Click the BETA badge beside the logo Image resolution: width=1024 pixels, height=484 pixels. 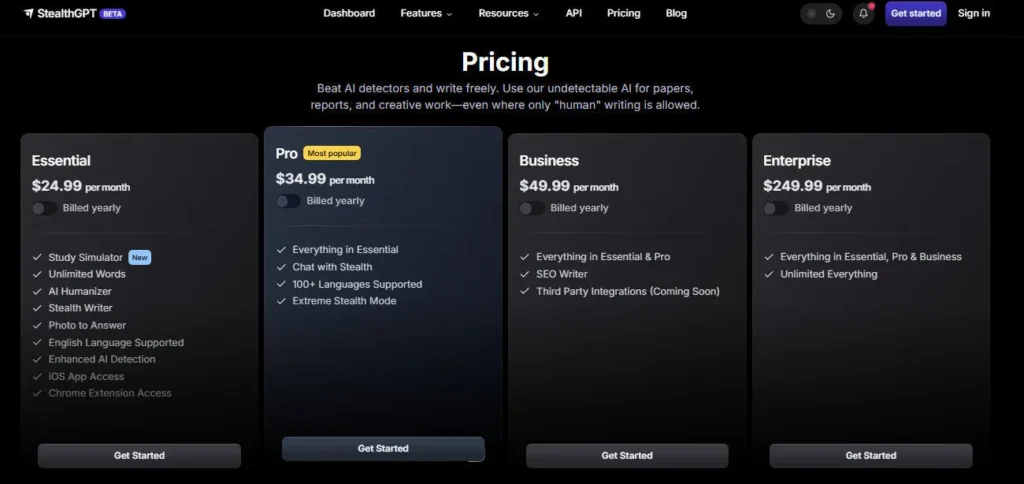[x=113, y=14]
